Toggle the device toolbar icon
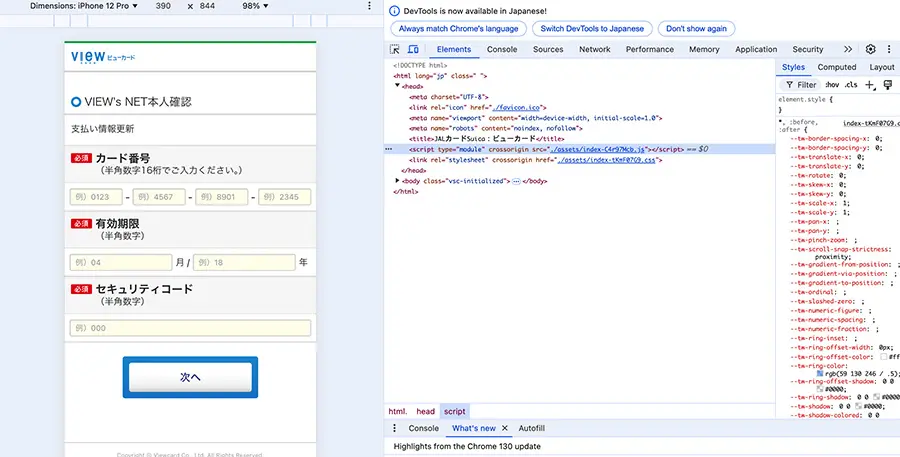 [413, 49]
